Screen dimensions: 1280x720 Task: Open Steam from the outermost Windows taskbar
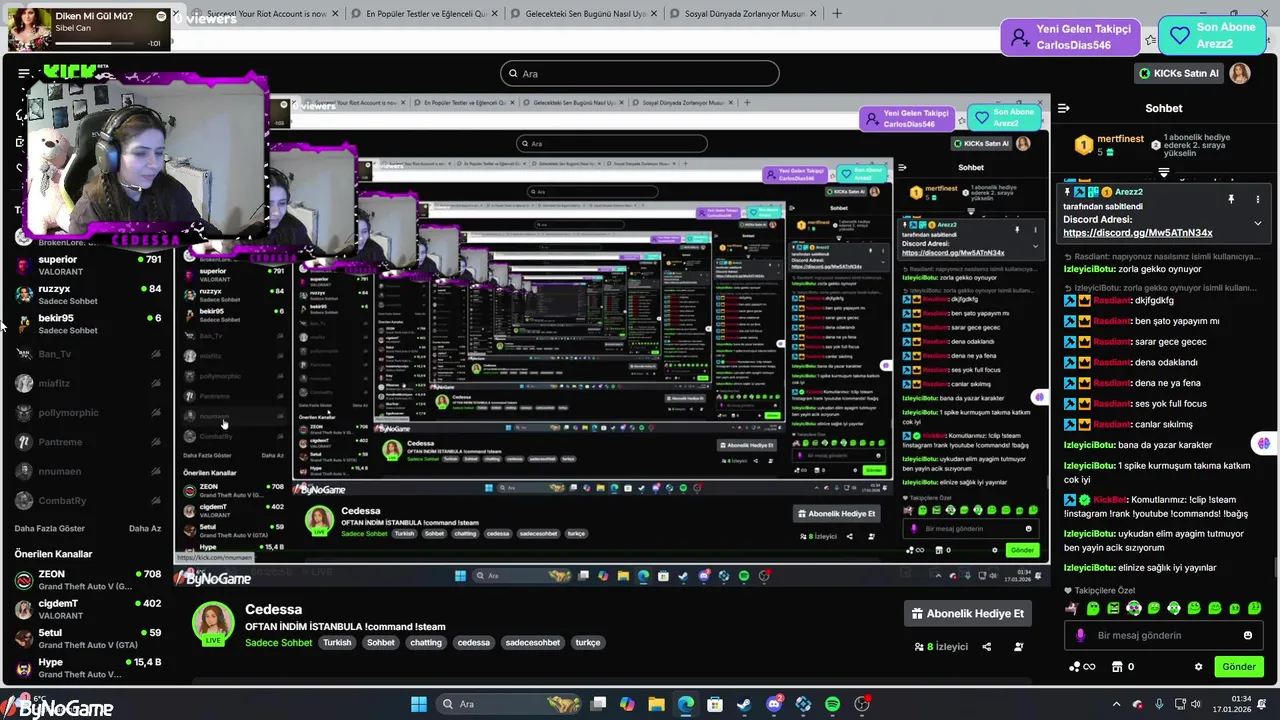(744, 704)
